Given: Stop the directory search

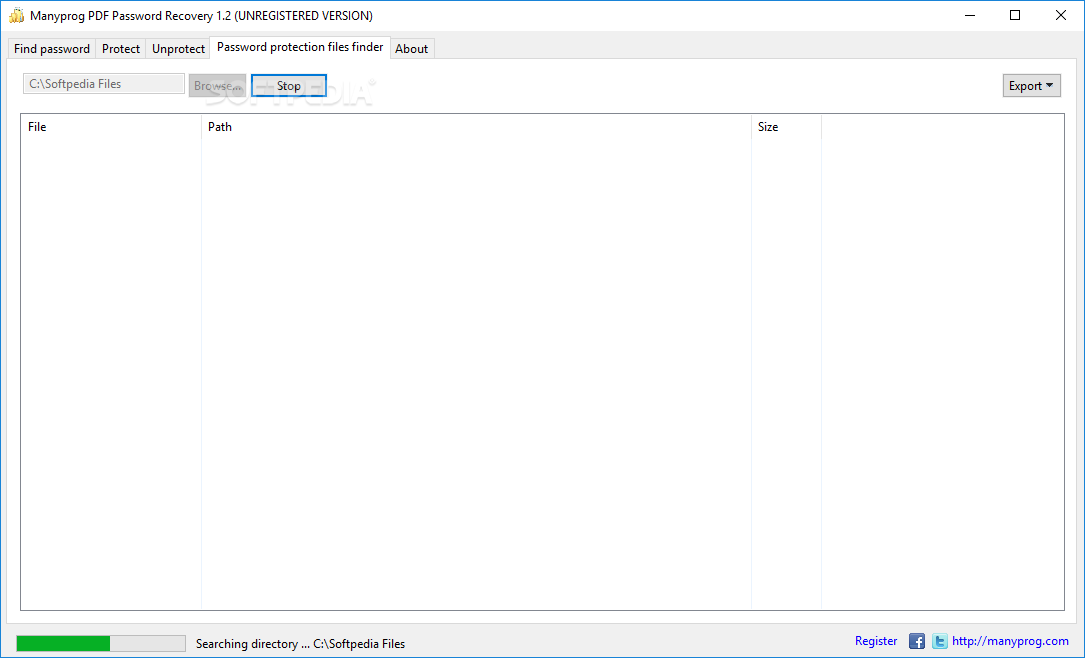Looking at the screenshot, I should point(289,86).
